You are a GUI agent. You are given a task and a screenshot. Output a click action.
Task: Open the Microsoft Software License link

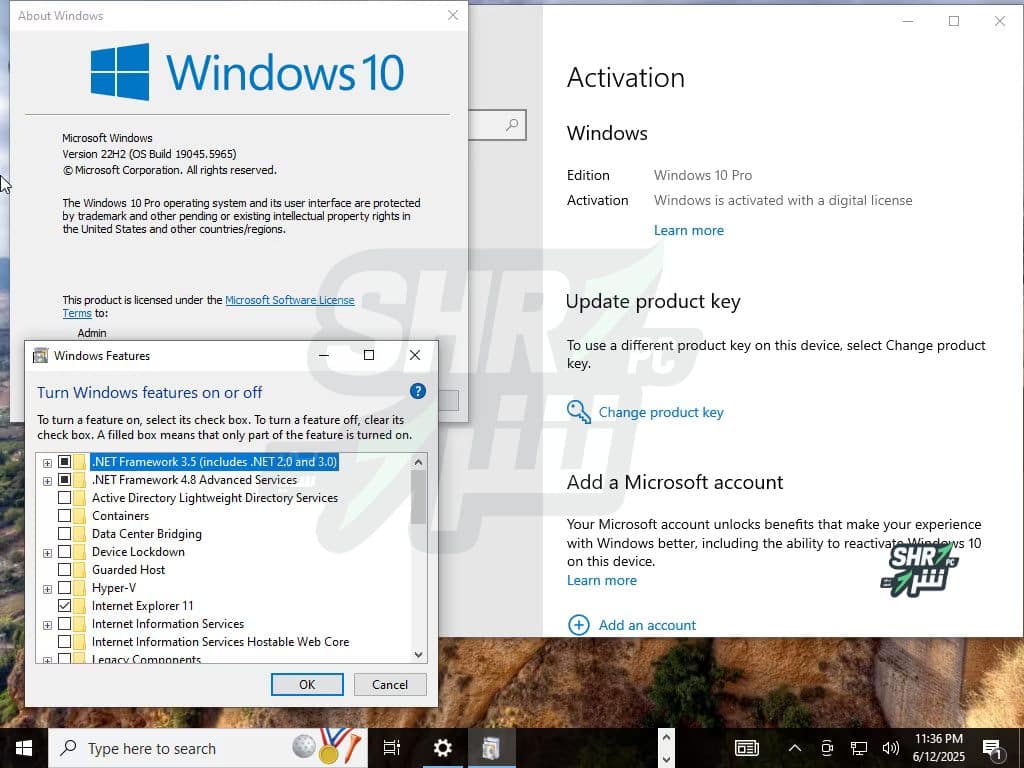[x=290, y=300]
